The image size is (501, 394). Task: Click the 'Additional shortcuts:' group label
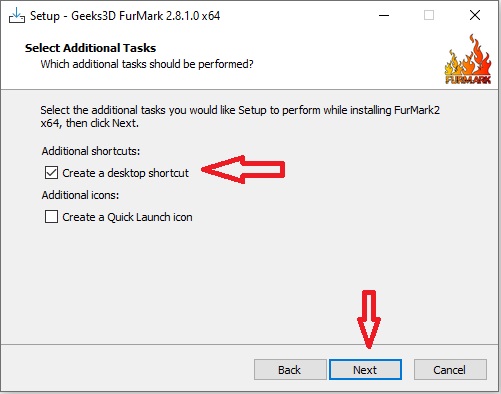click(x=91, y=151)
